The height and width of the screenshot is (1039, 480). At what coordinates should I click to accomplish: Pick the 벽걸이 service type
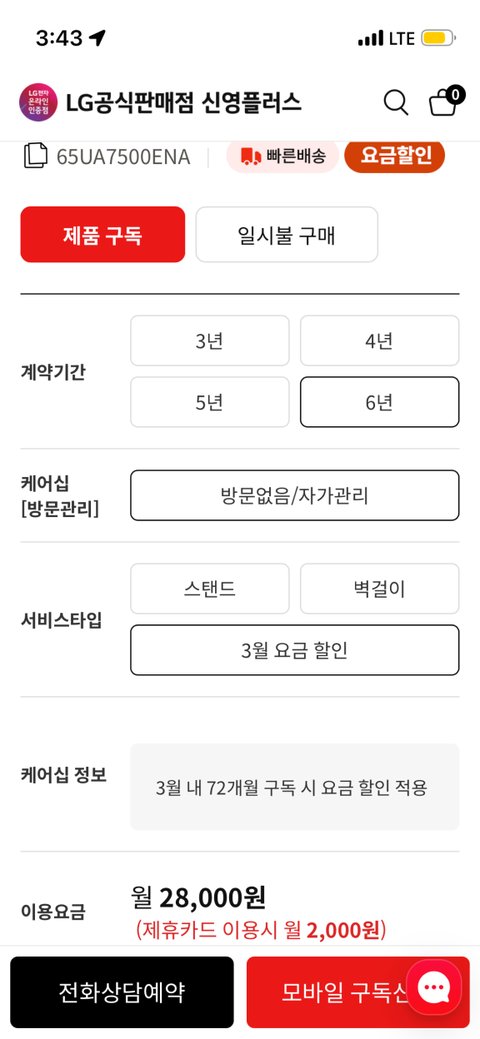[x=379, y=588]
